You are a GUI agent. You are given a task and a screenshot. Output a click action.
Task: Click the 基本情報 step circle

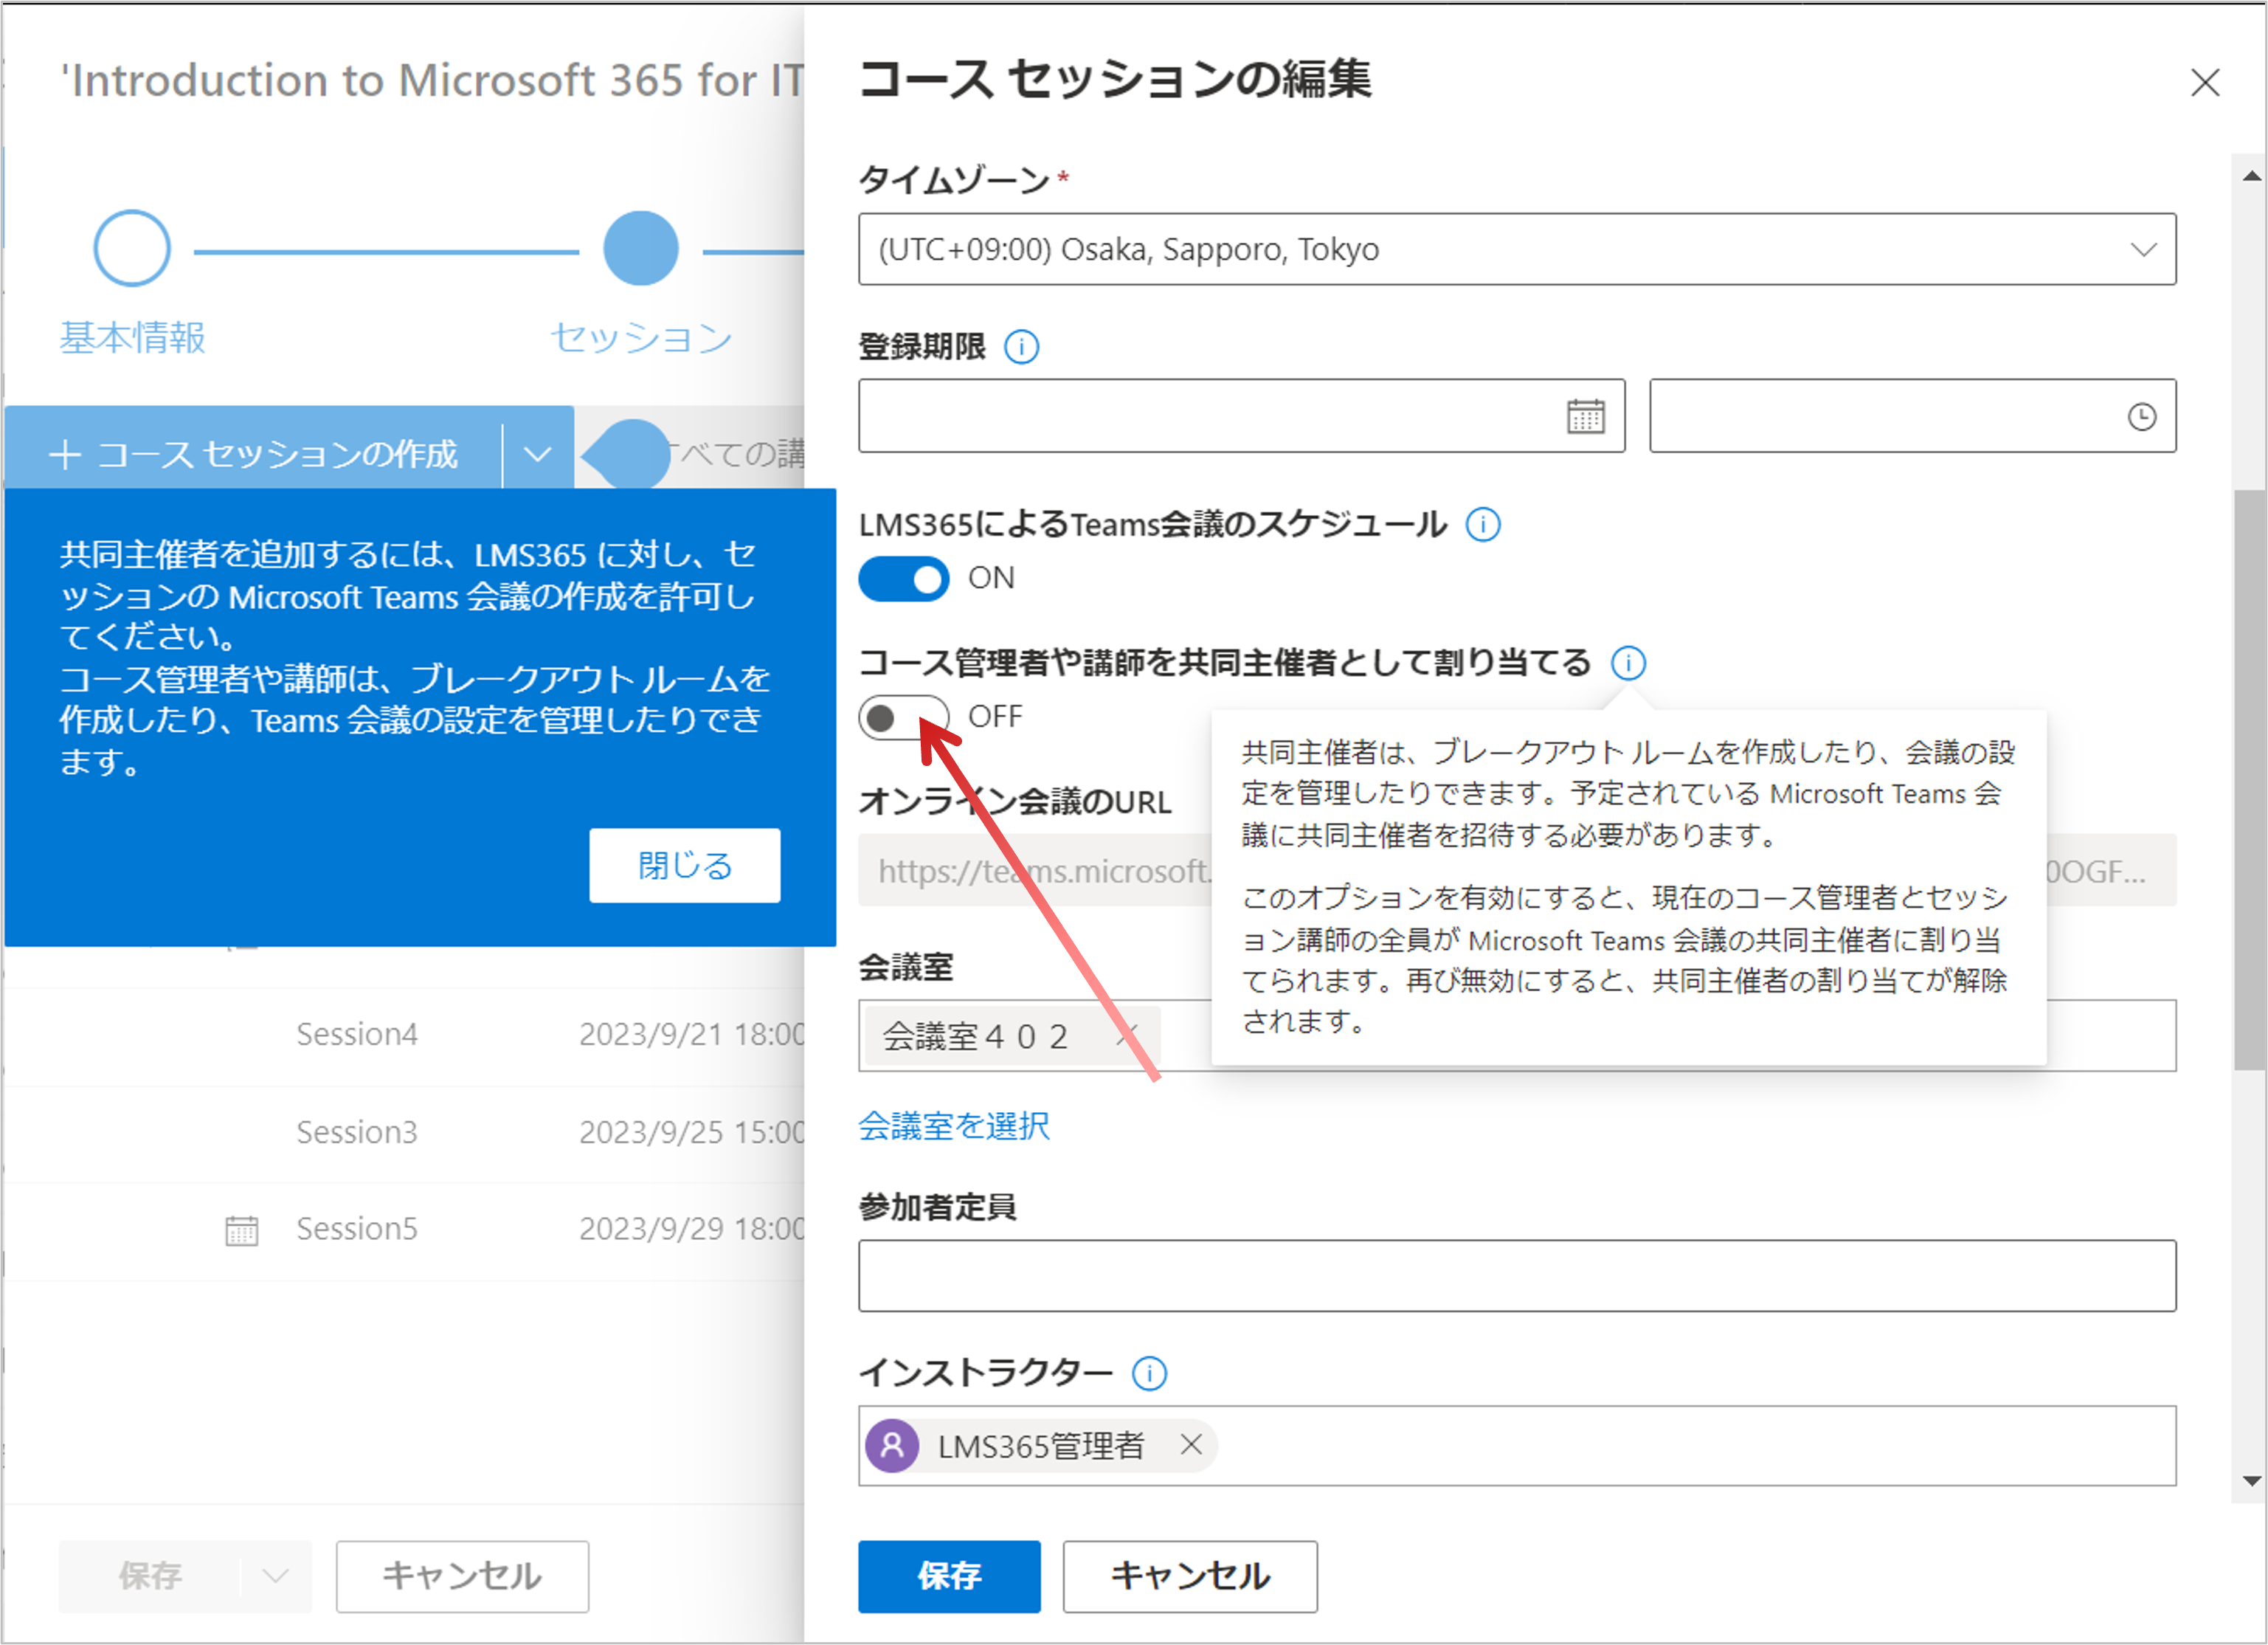132,248
